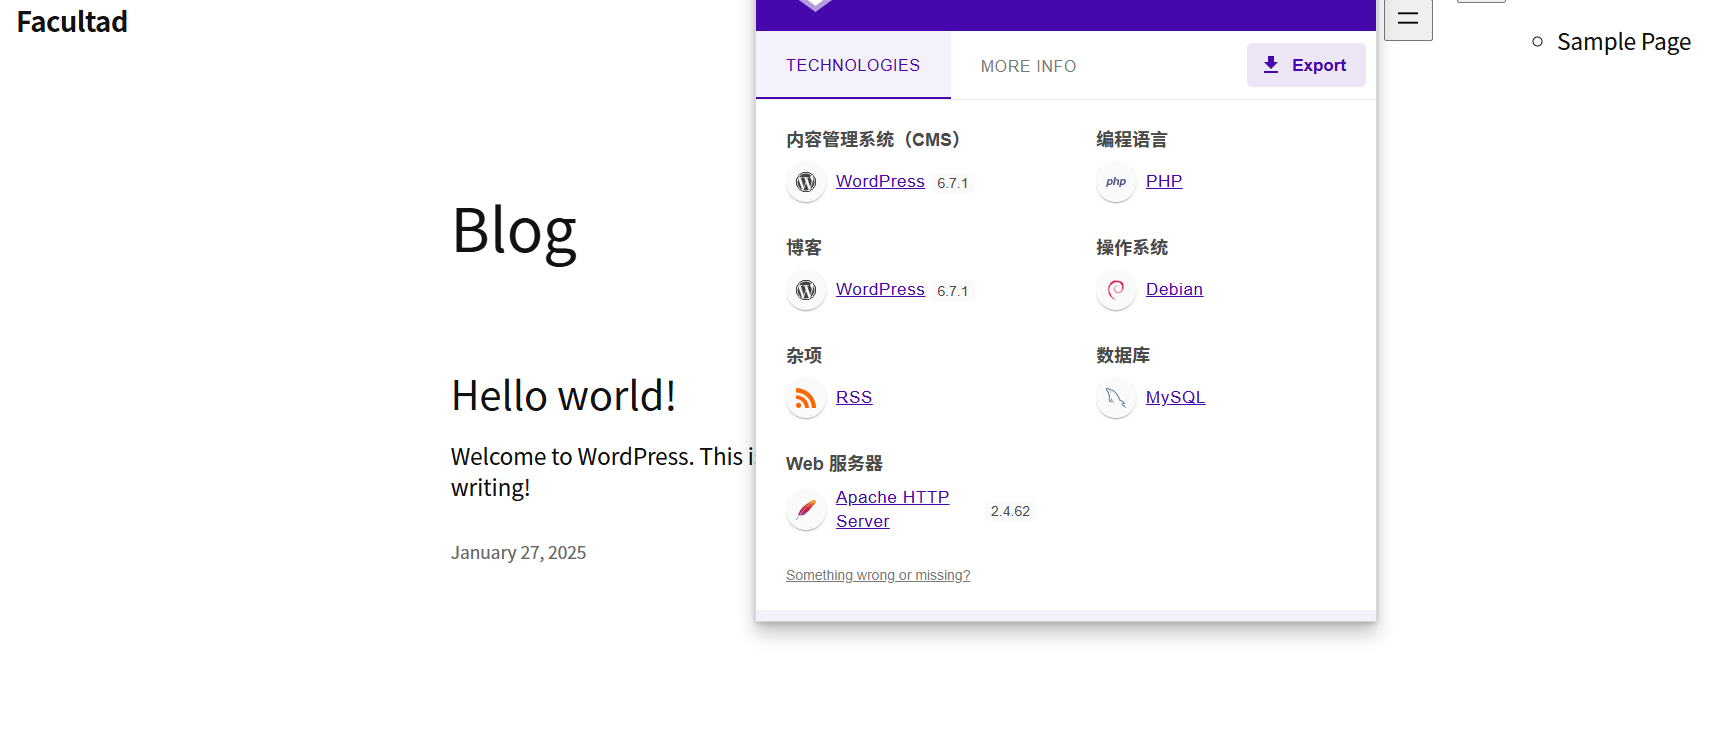Open the 'Hello world!' post title
The image size is (1712, 748).
coord(564,396)
